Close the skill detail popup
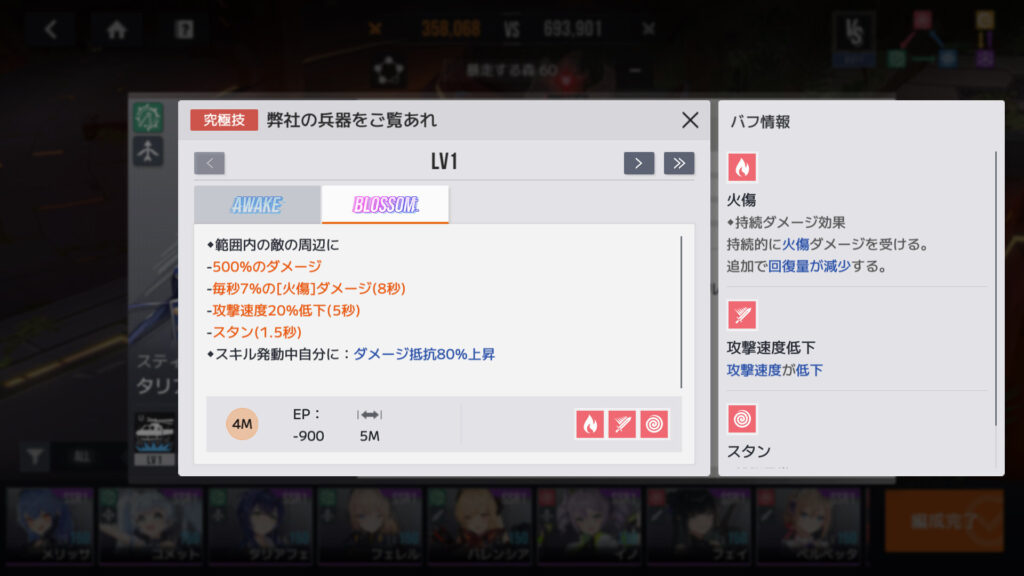Screen dimensions: 1024x576 [x=690, y=120]
